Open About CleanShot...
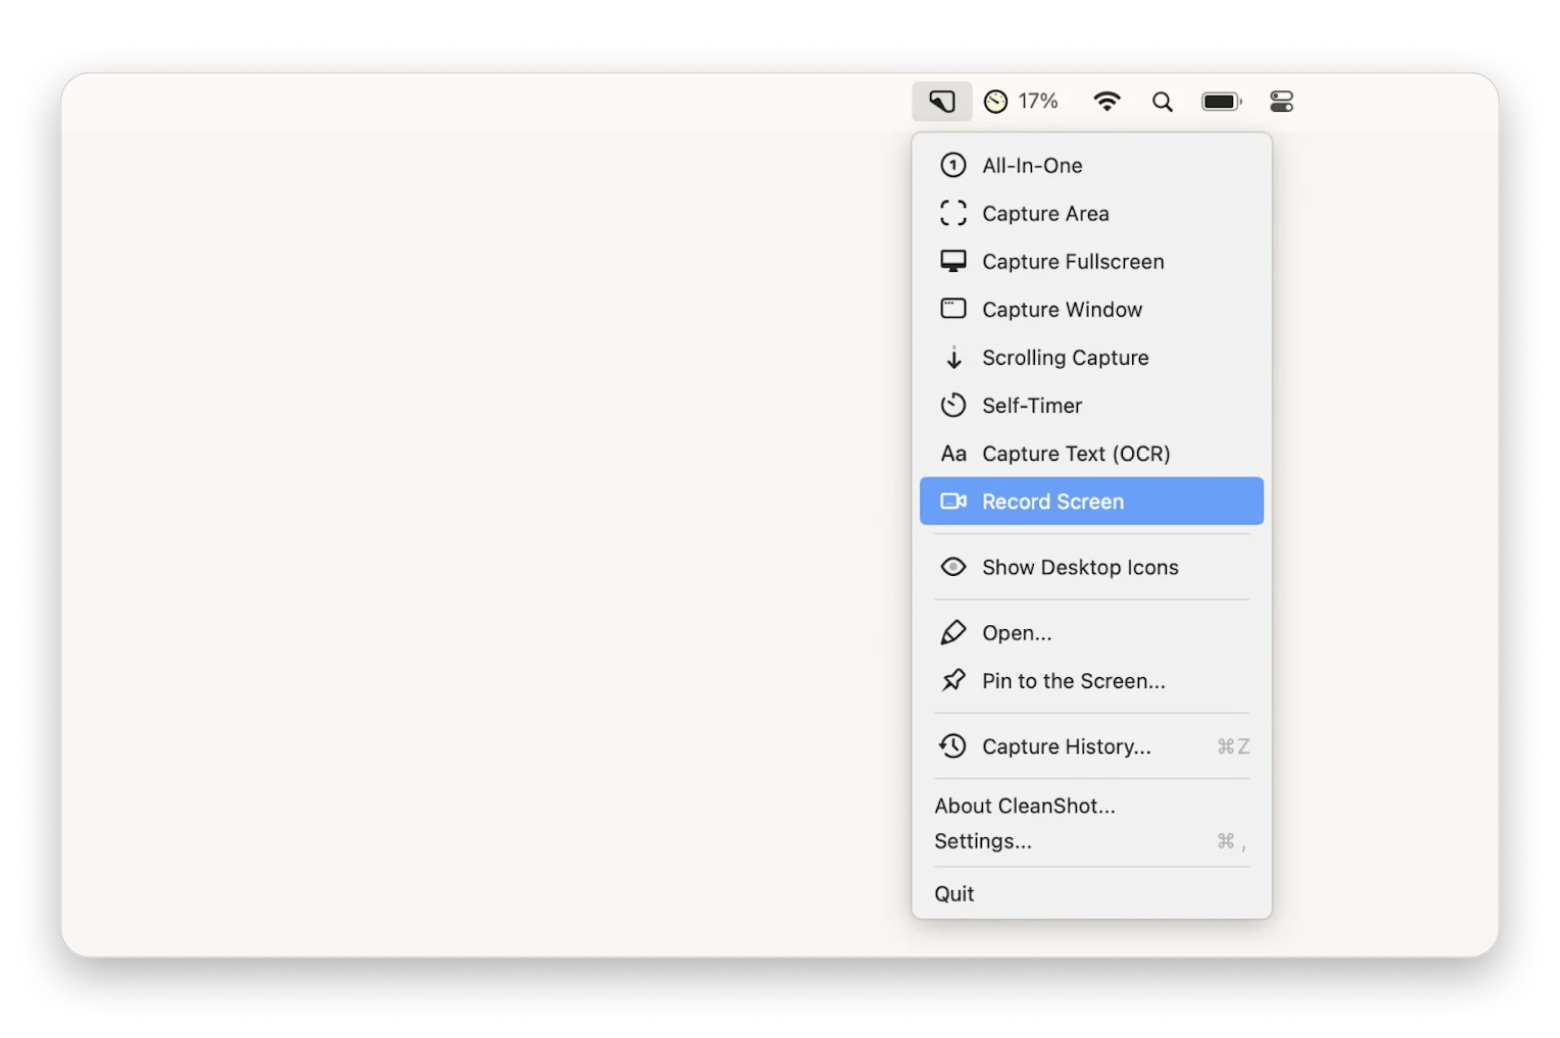 click(1091, 806)
